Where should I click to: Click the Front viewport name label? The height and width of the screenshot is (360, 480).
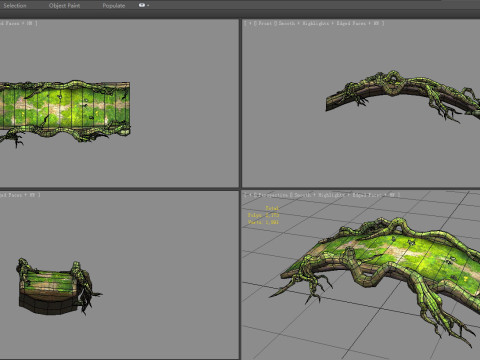click(265, 23)
